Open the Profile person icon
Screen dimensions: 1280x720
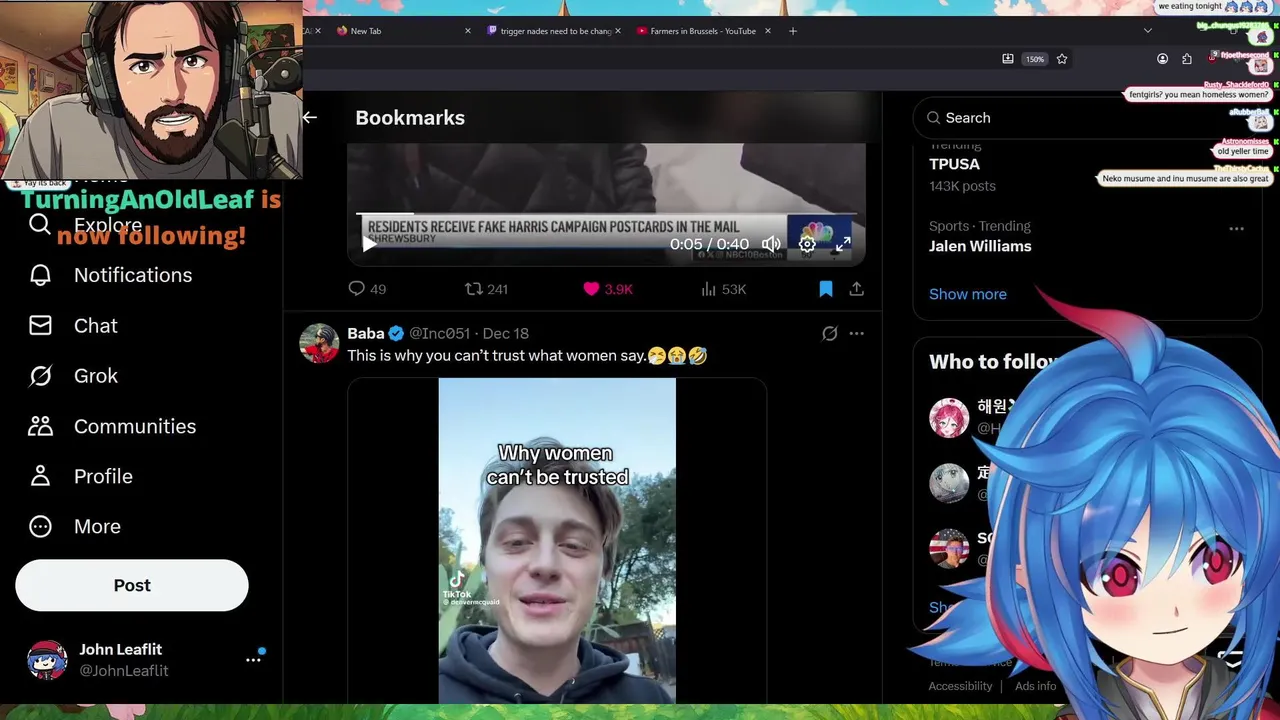point(40,476)
